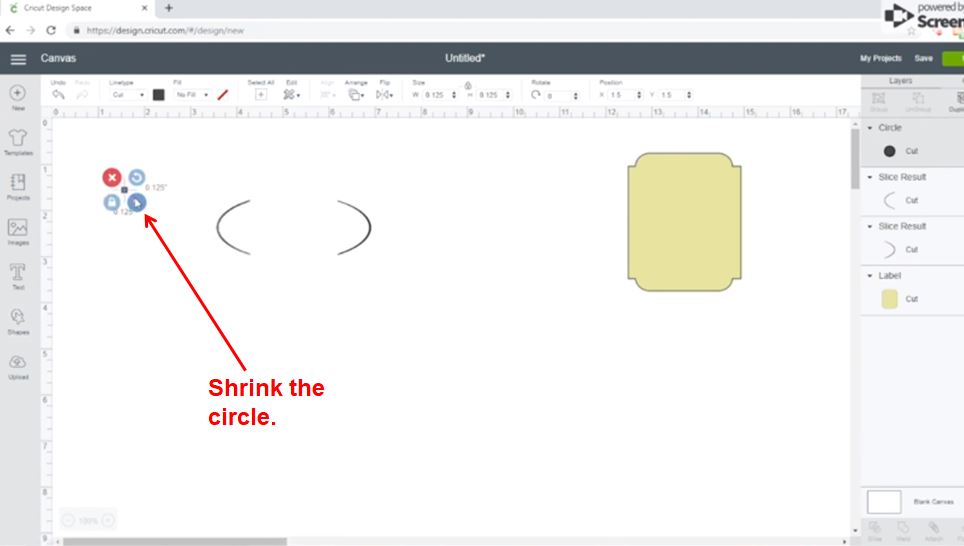Open a new browser tab

coord(168,8)
